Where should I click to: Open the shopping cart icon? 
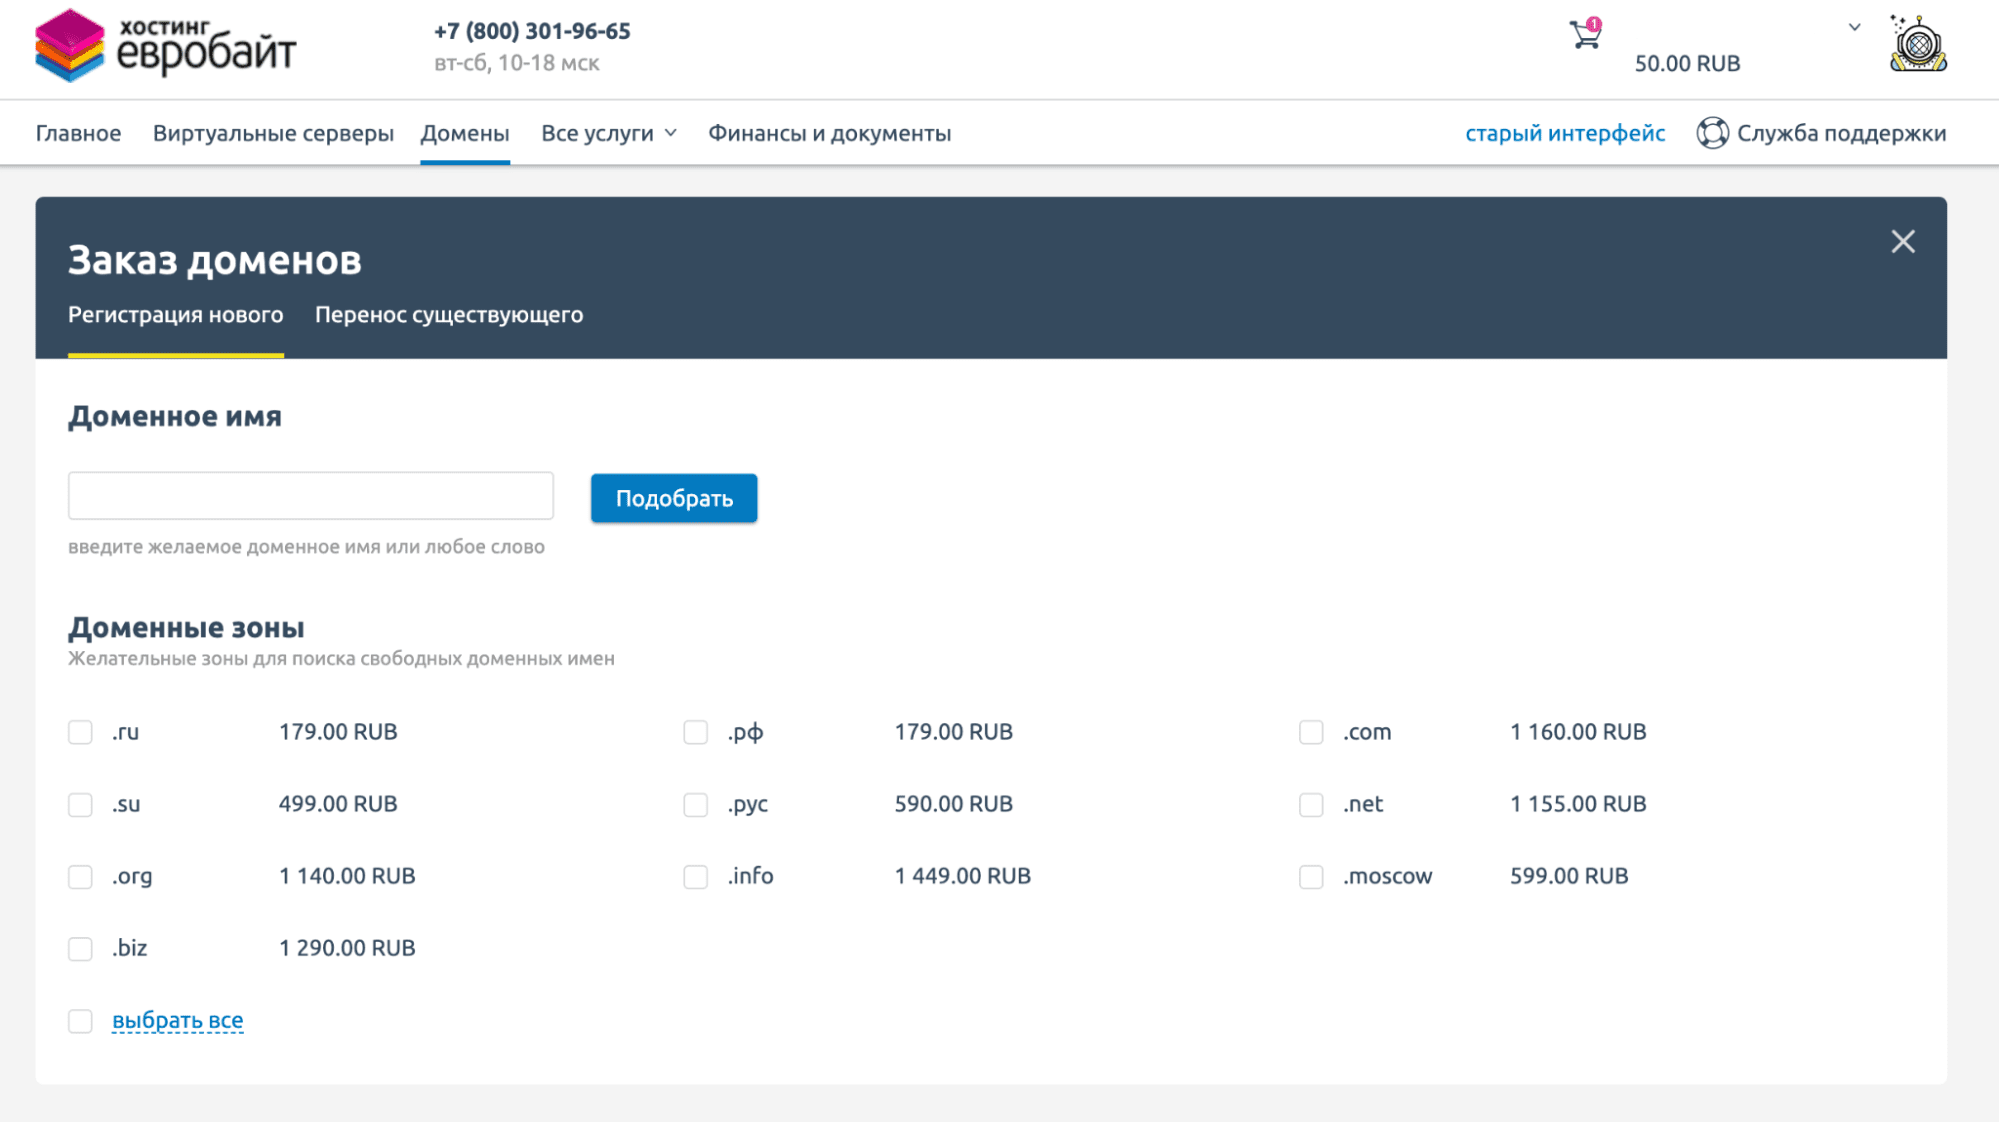tap(1584, 35)
